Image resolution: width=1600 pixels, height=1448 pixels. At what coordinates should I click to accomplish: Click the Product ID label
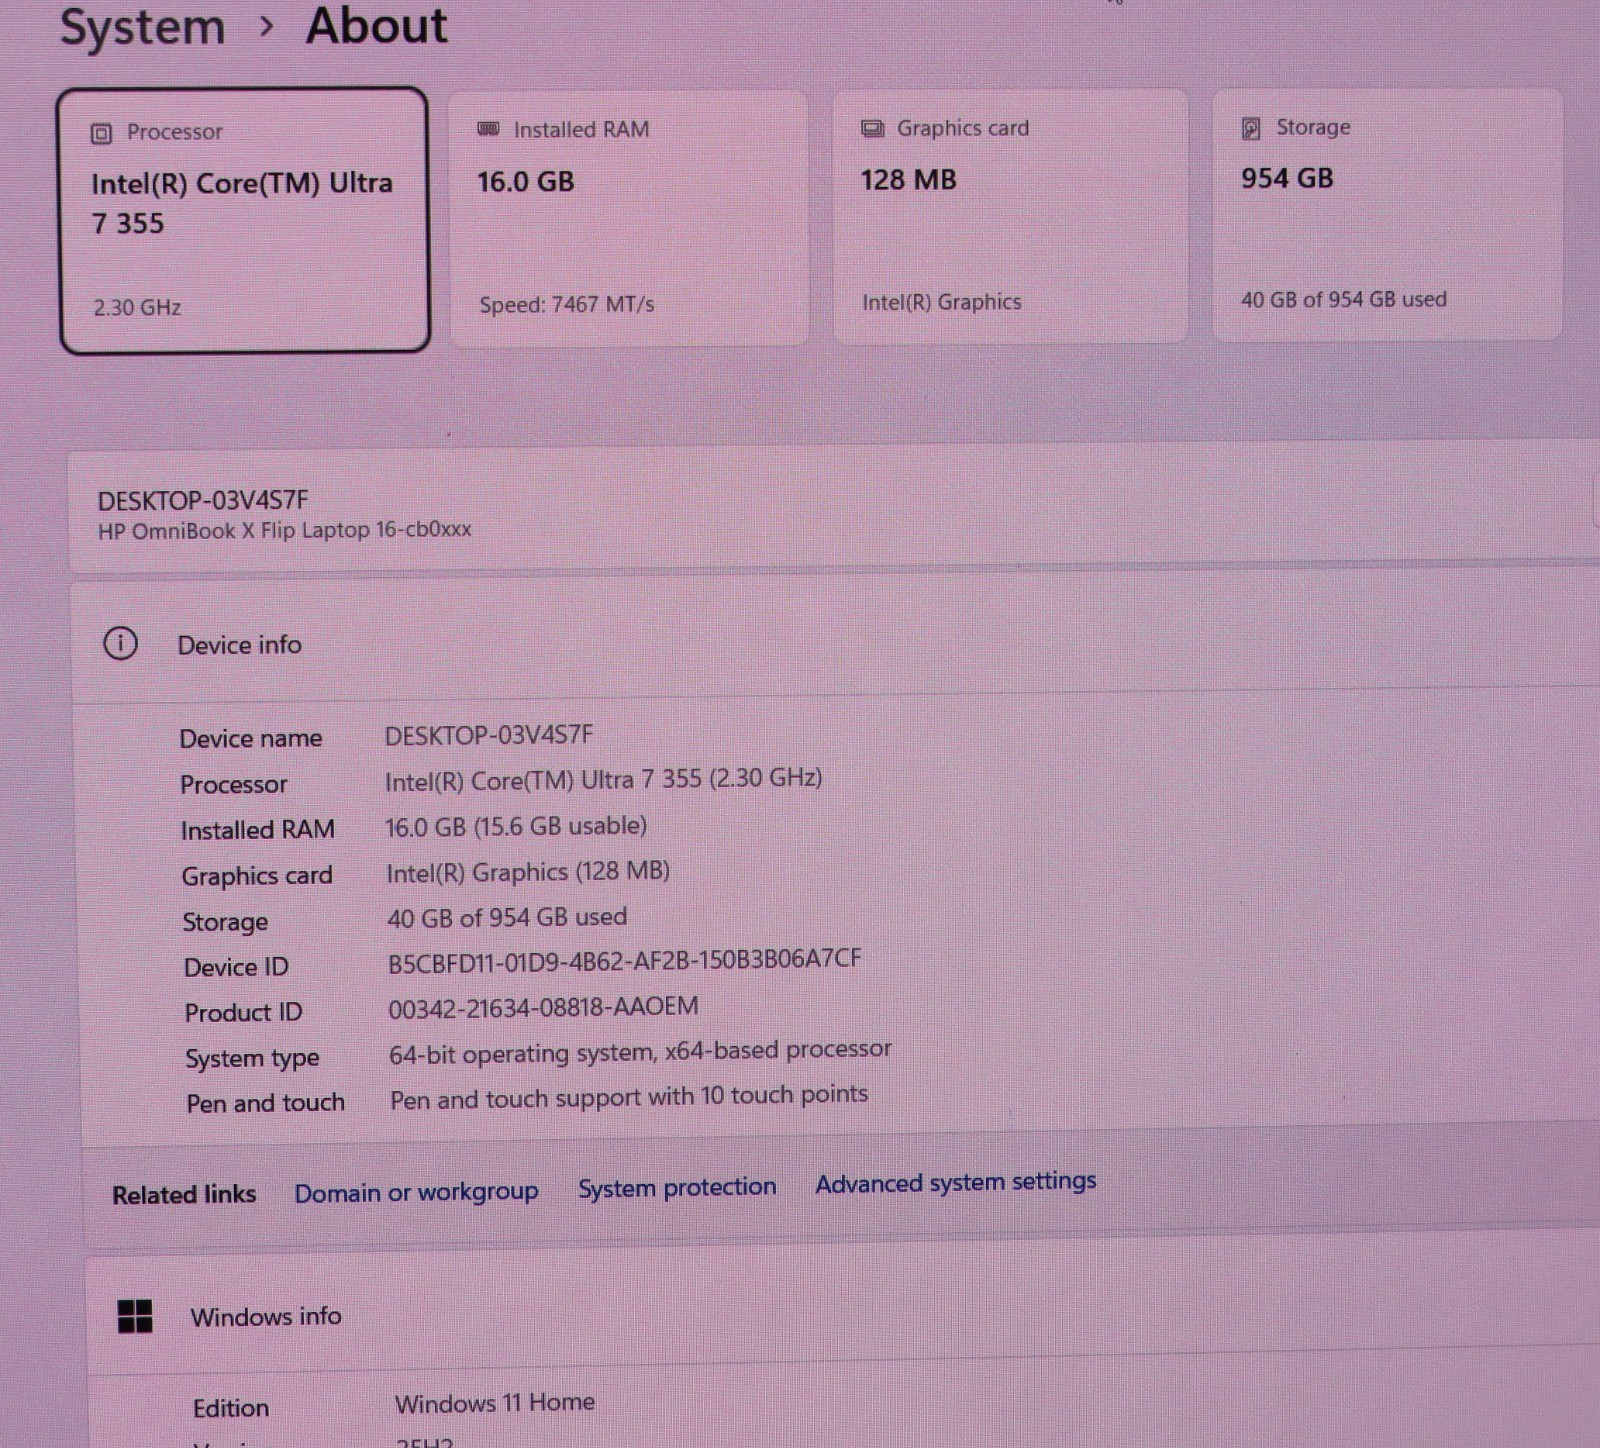tap(243, 1012)
